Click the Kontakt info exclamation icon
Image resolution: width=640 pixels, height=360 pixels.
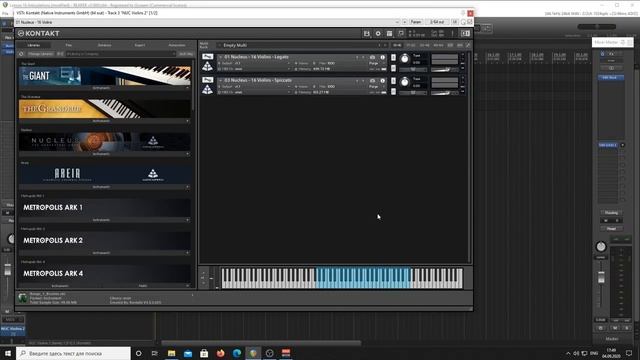pos(452,33)
